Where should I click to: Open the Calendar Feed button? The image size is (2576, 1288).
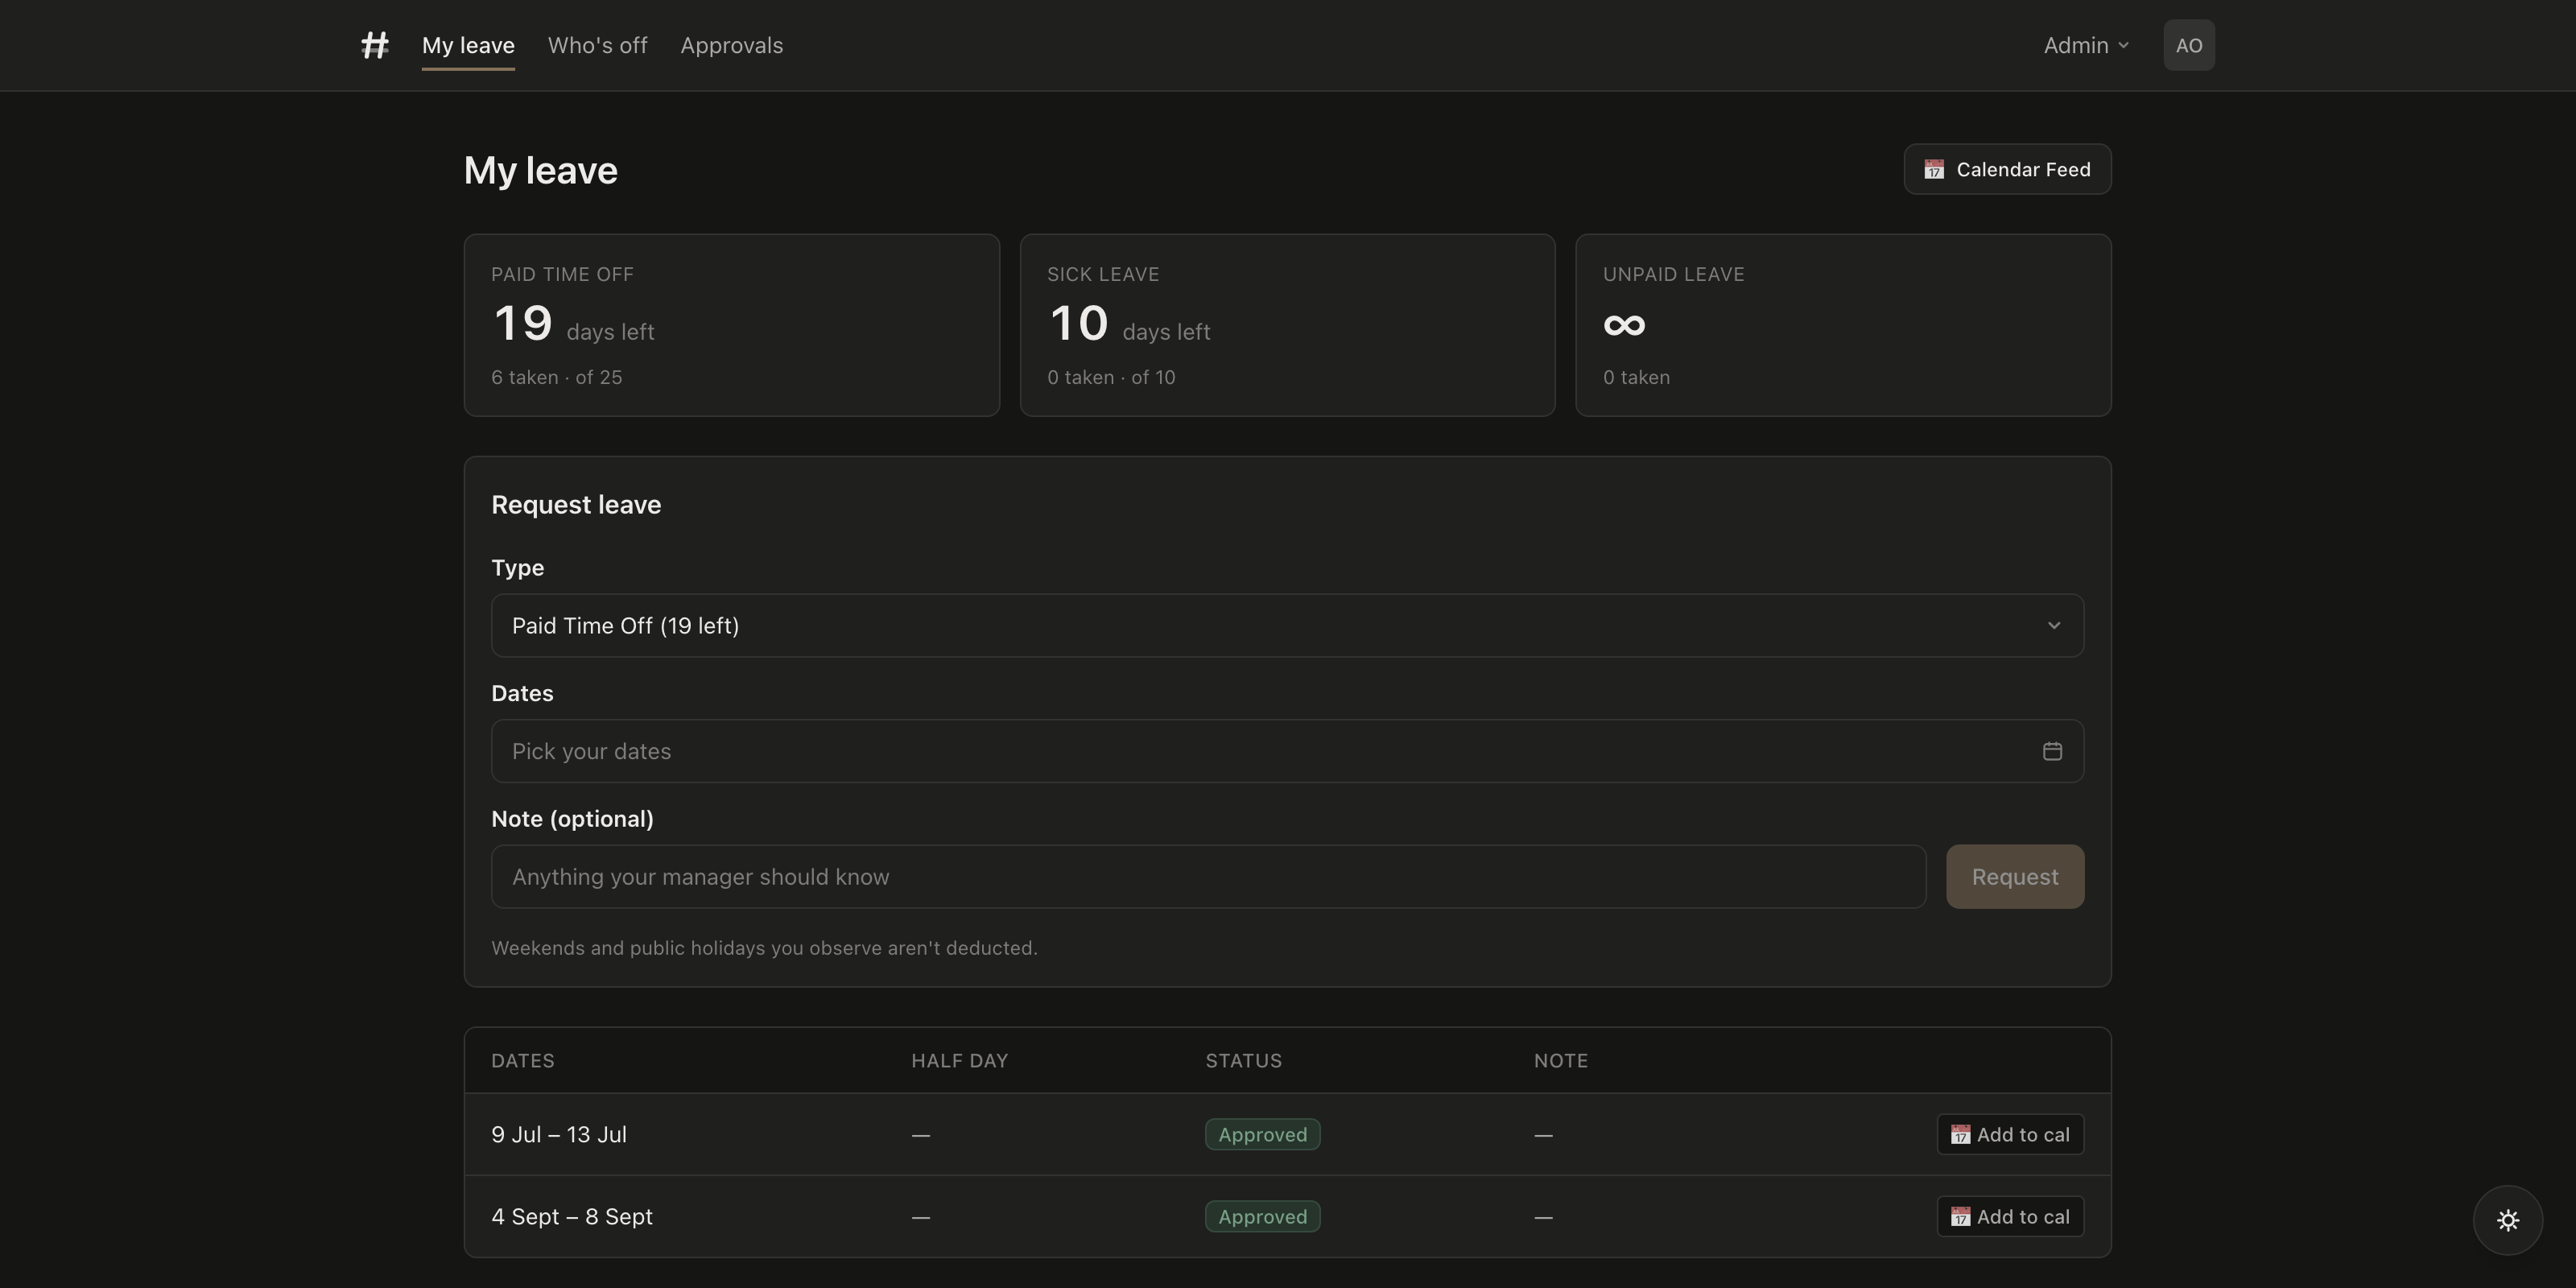click(x=2007, y=169)
